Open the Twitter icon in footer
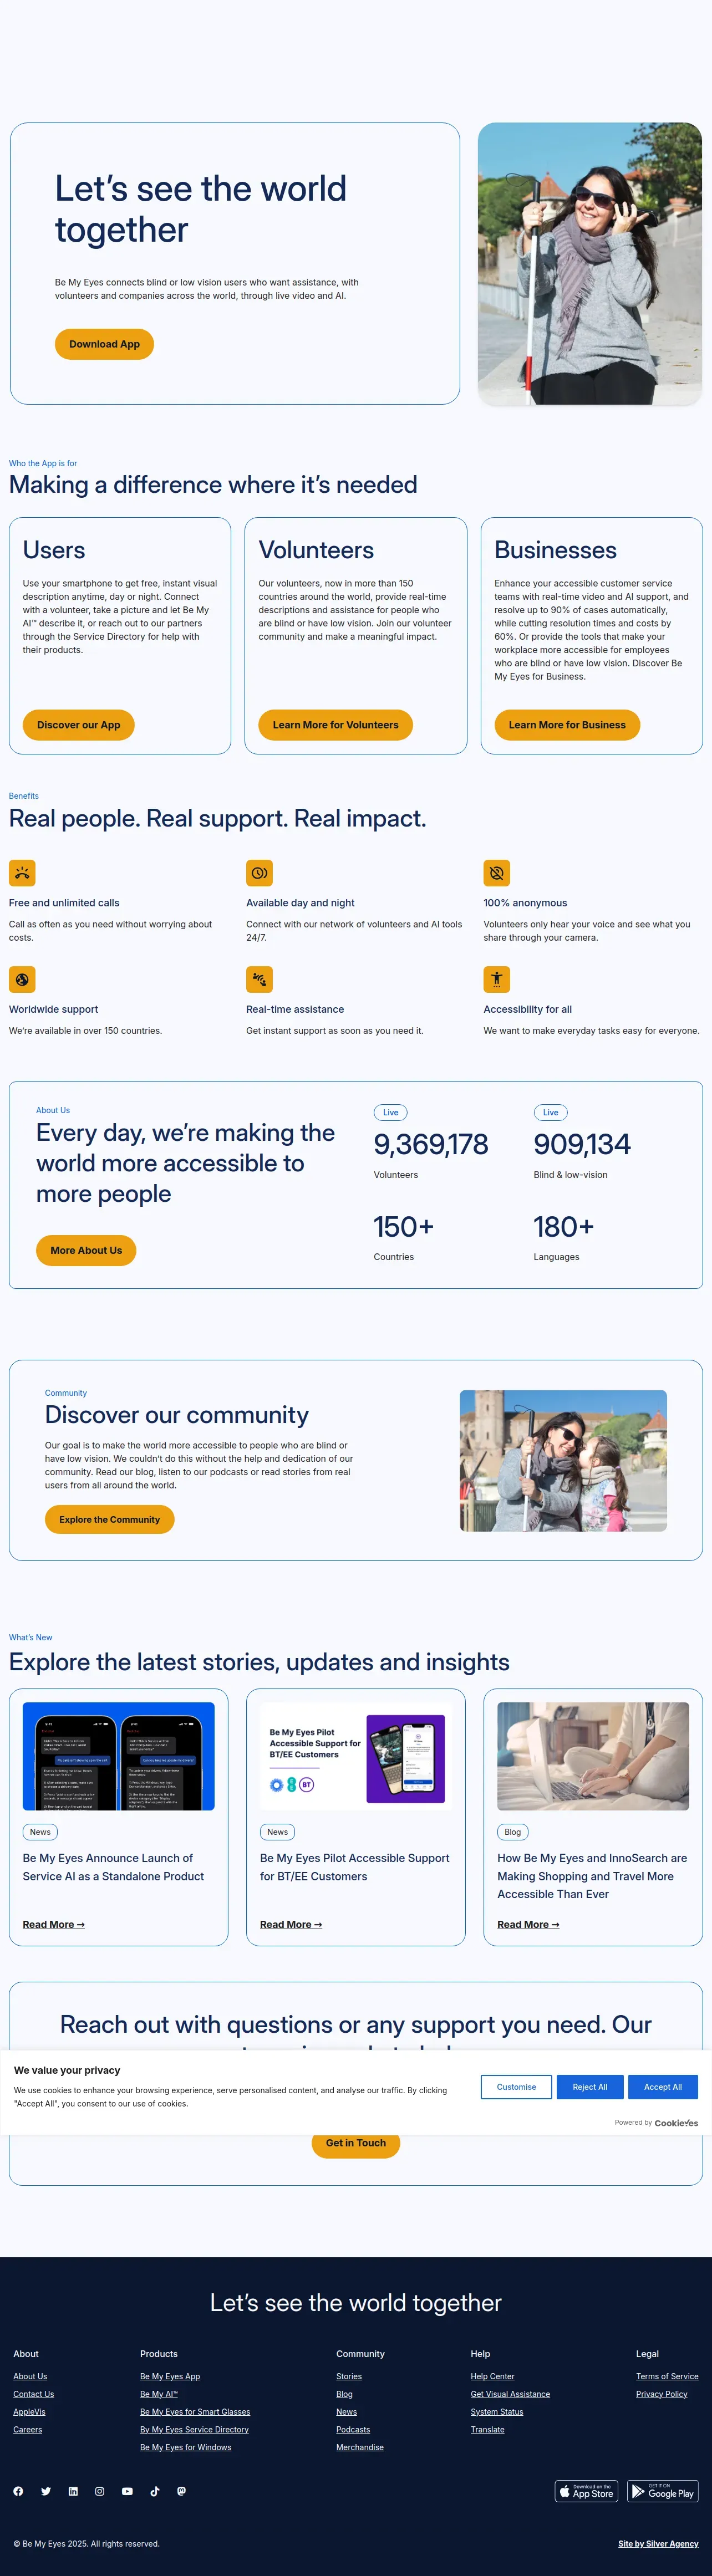 coord(46,2491)
